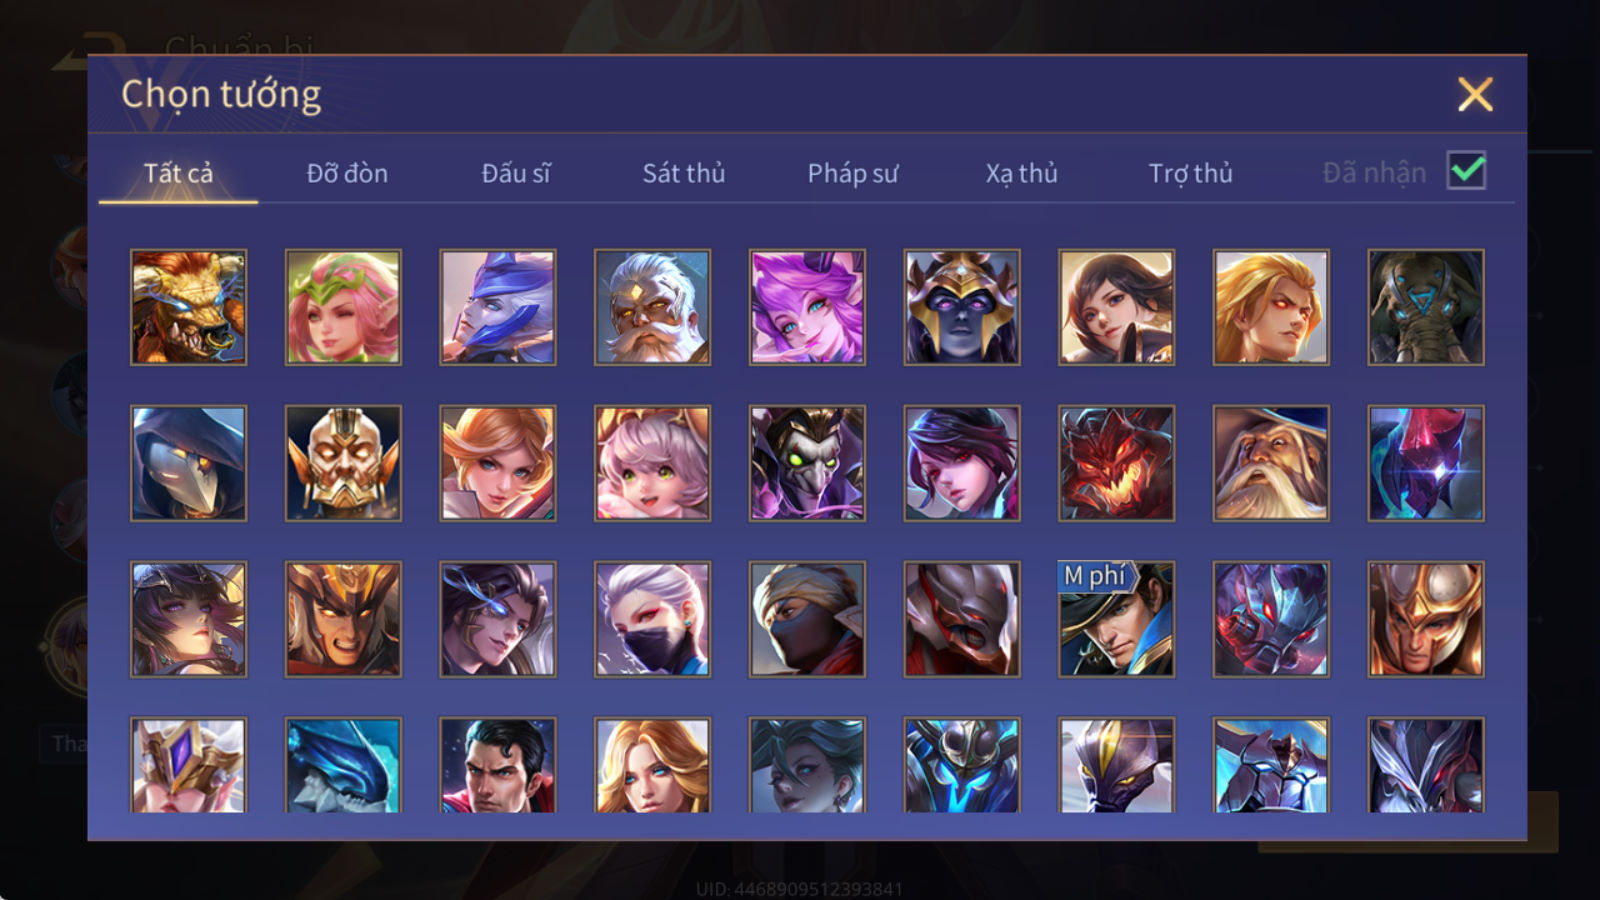Viewport: 1600px width, 900px height.
Task: Select the plague doctor masked hooded hero
Action: (188, 463)
